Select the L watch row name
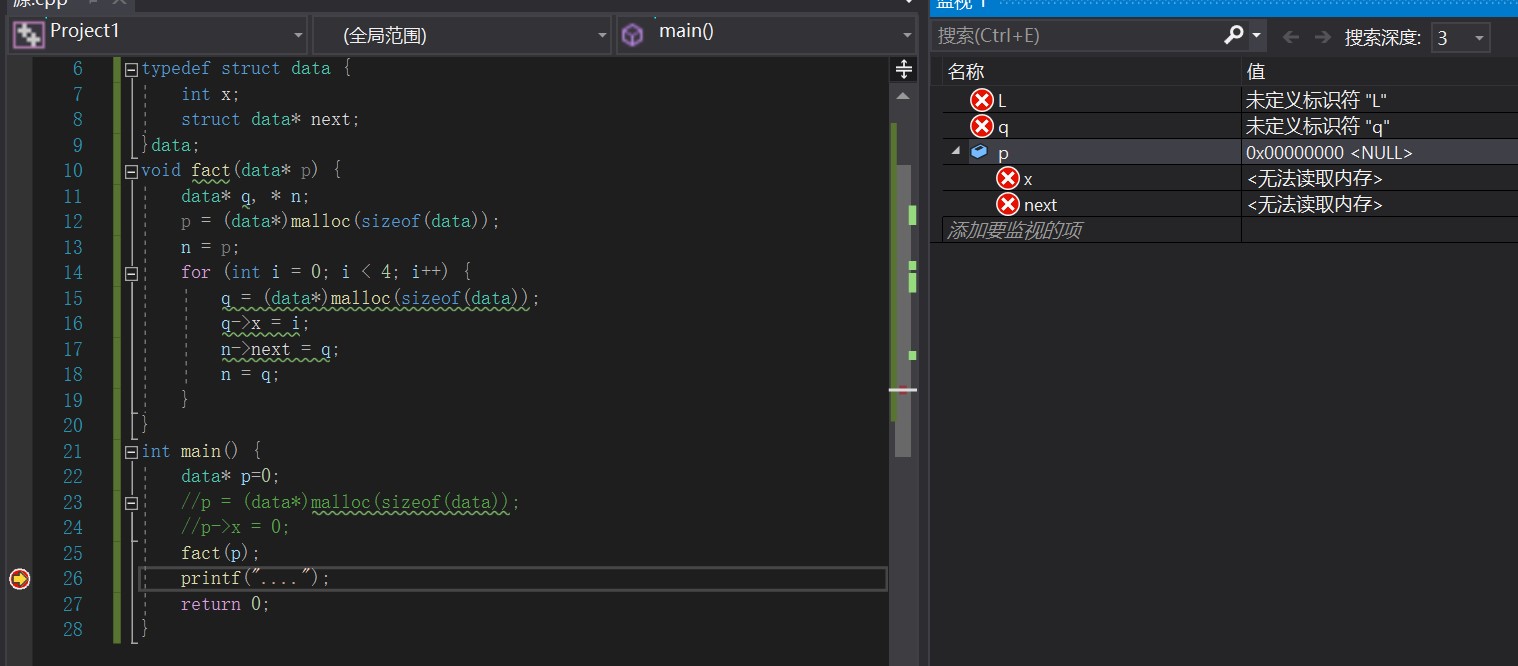 click(1002, 100)
